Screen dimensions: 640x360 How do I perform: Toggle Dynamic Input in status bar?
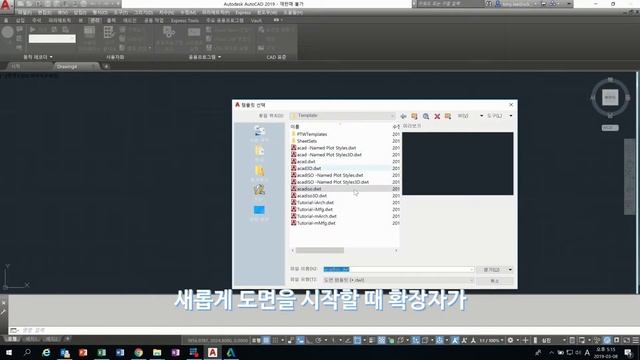pyautogui.click(x=300, y=340)
